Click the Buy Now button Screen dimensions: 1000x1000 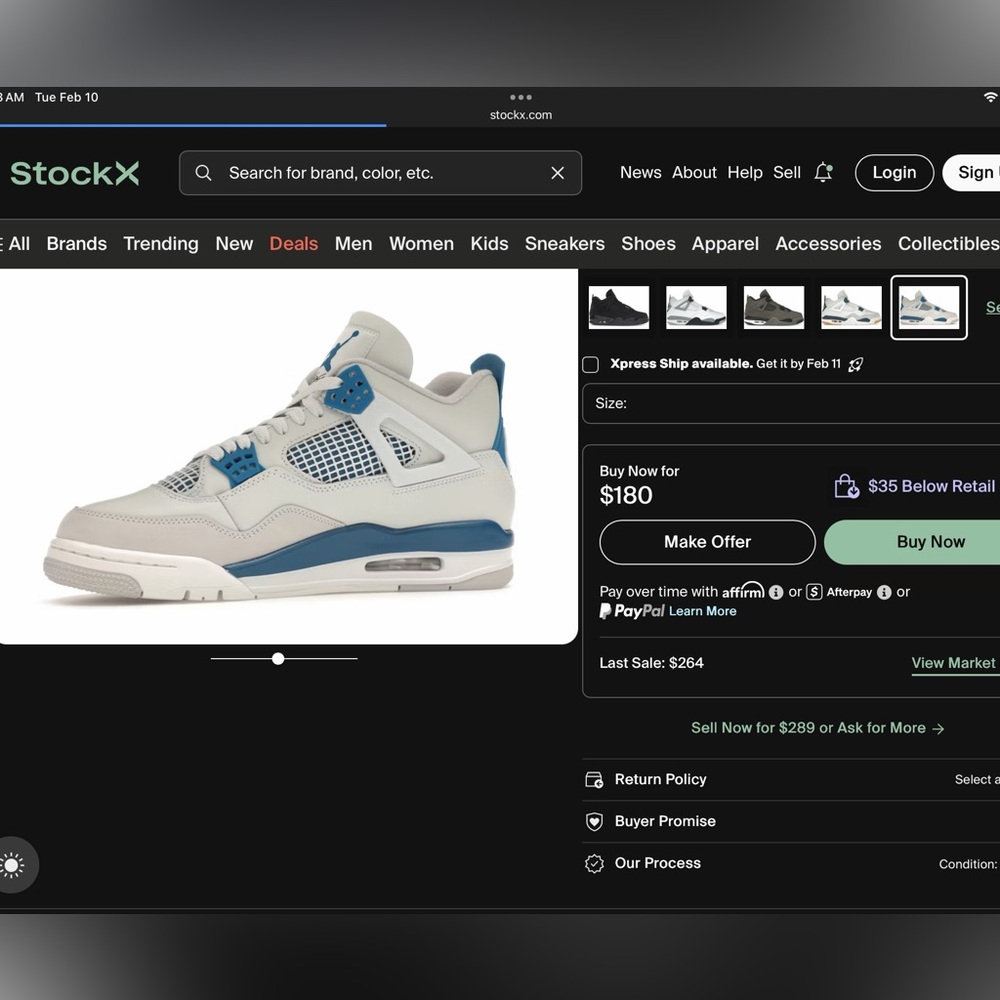coord(912,542)
